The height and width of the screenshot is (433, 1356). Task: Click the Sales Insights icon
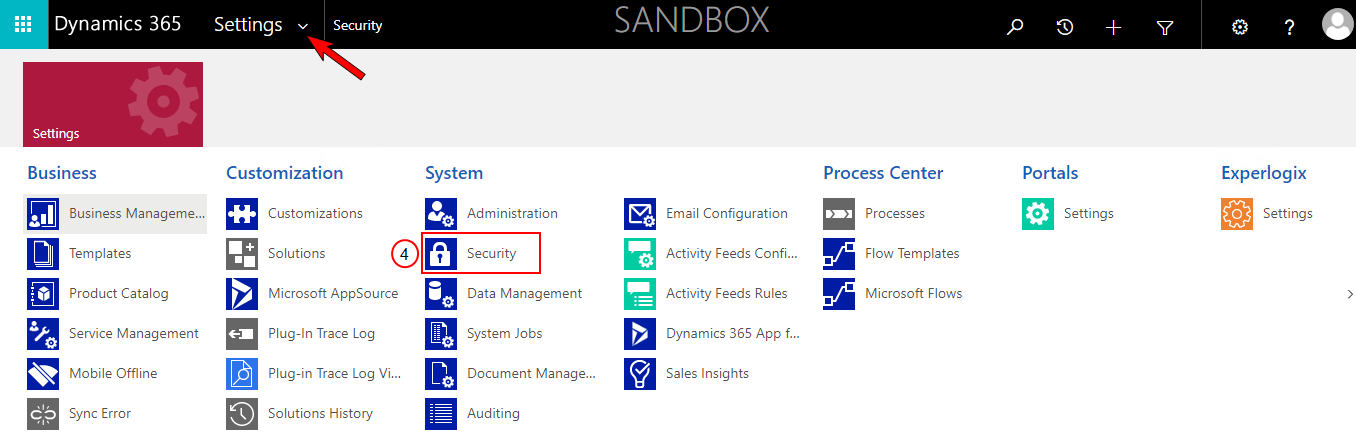[x=640, y=374]
